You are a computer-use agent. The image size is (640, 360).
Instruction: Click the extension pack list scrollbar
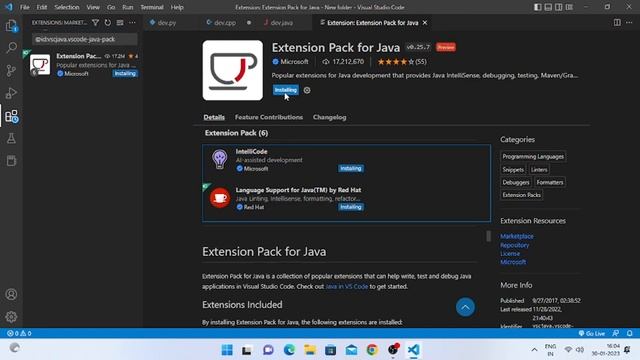click(489, 236)
